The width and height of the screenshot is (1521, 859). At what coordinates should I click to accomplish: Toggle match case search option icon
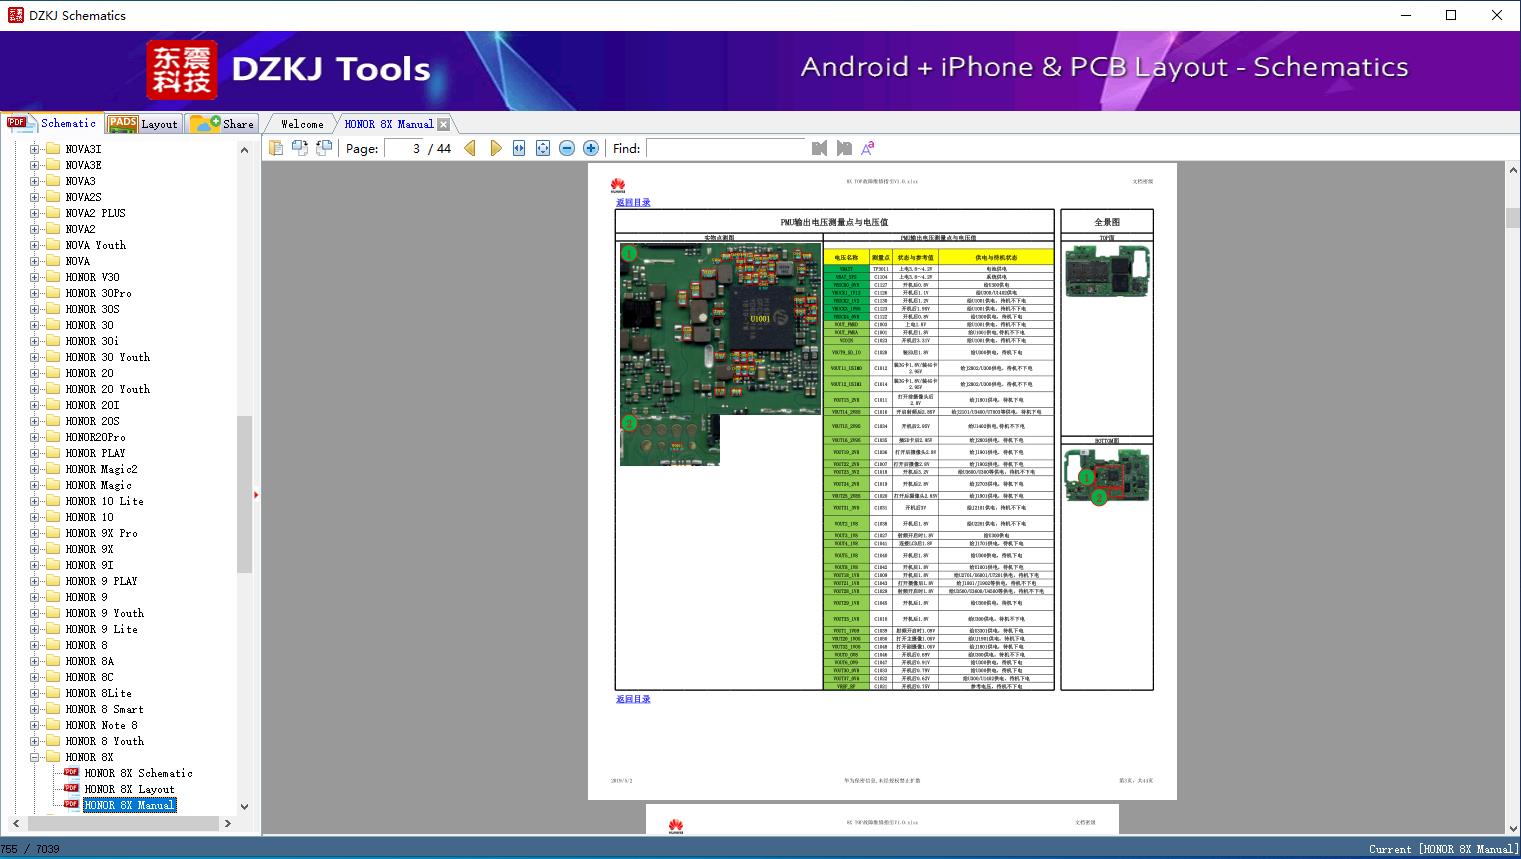[x=868, y=148]
